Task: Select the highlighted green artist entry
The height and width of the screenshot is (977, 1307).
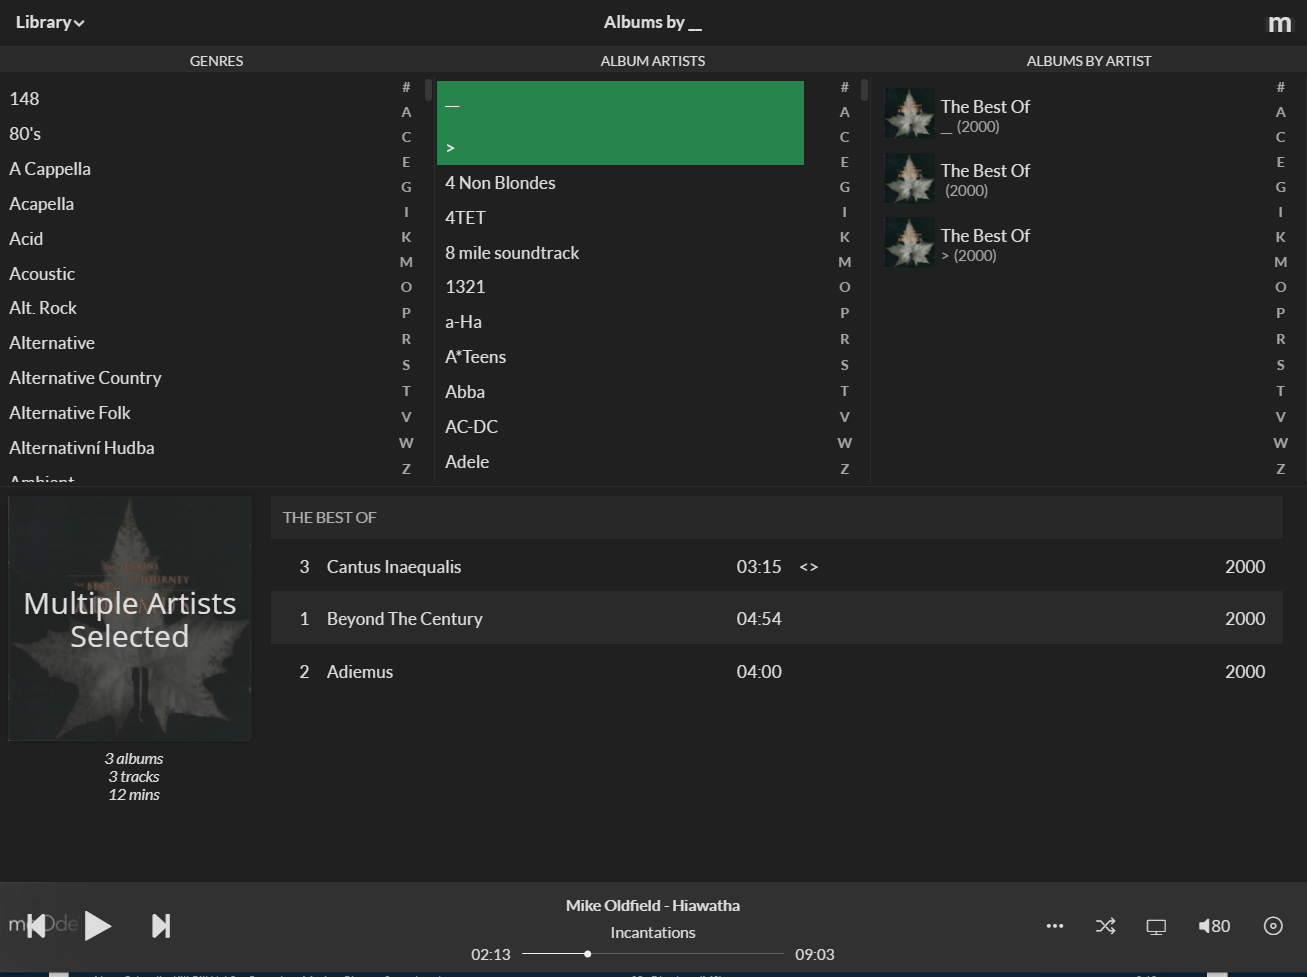Action: click(620, 122)
